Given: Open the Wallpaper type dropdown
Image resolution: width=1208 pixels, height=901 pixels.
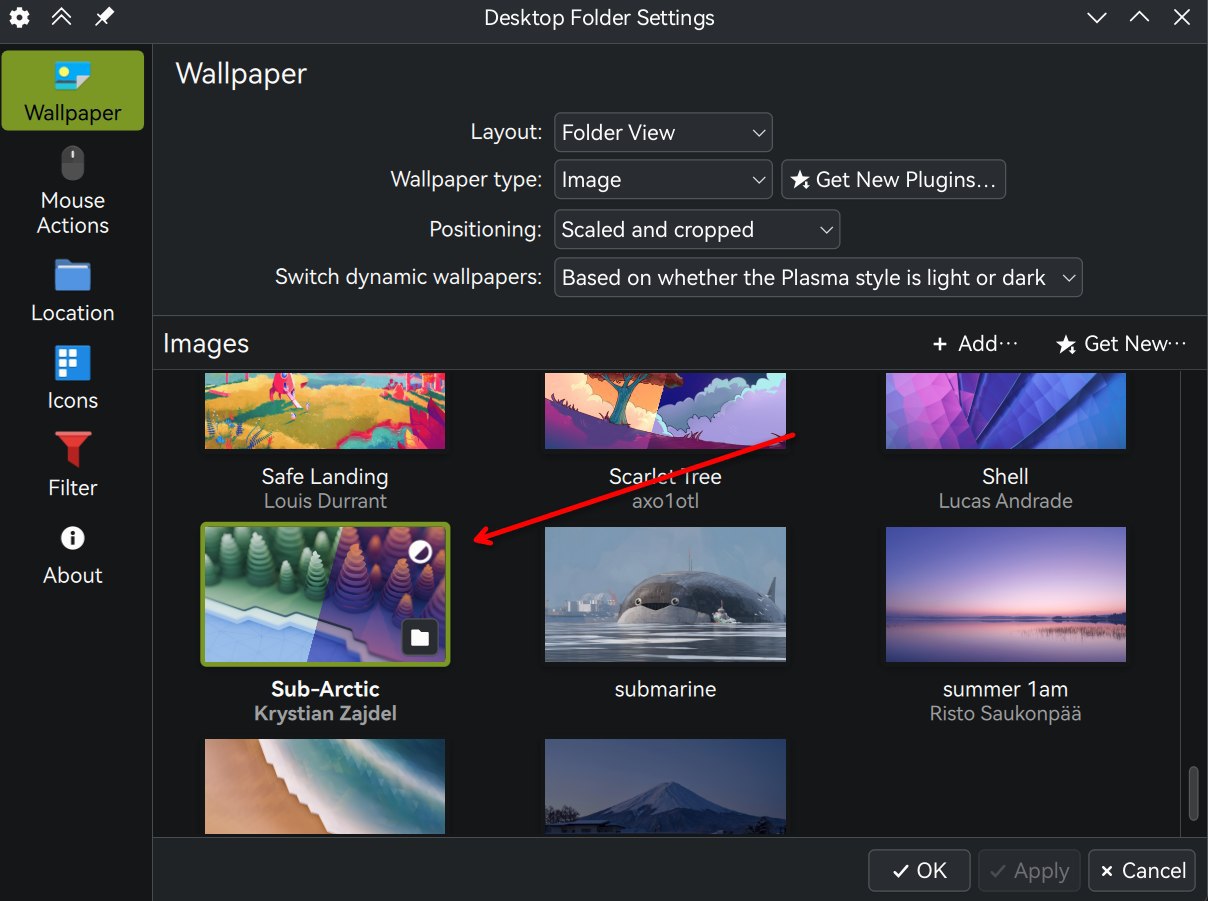Looking at the screenshot, I should tap(663, 179).
